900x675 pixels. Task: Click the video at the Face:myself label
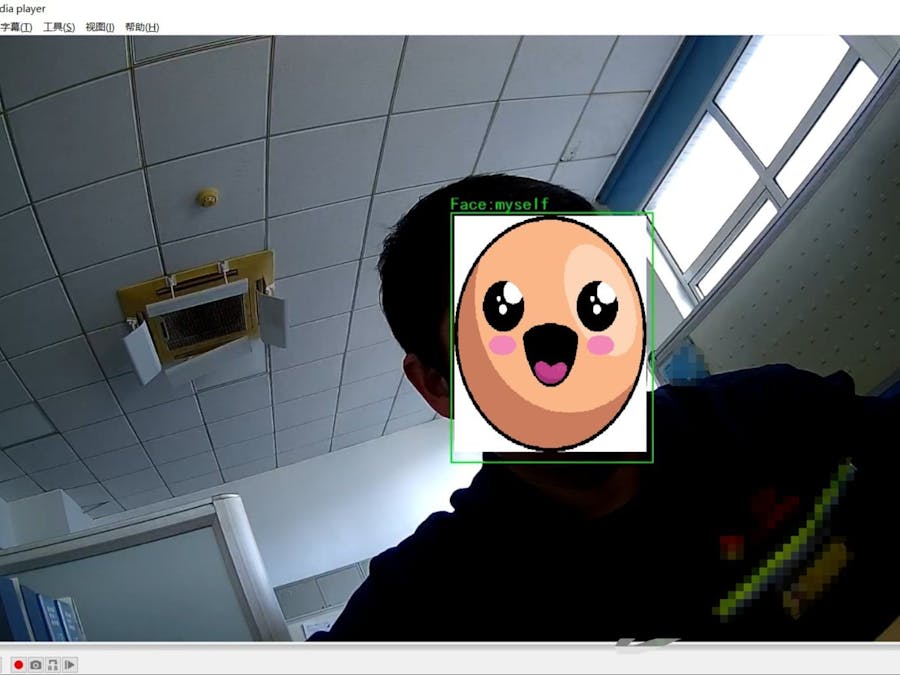click(499, 204)
